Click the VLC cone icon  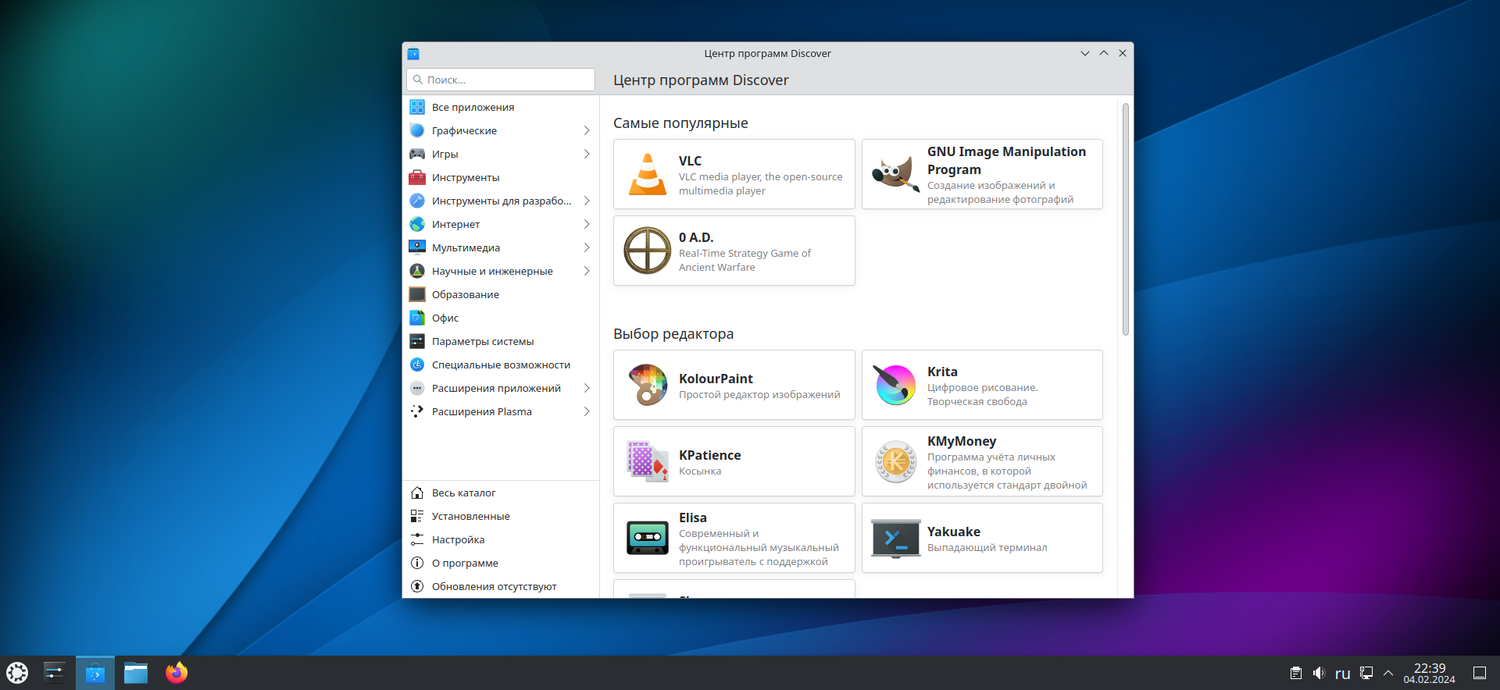coord(647,174)
